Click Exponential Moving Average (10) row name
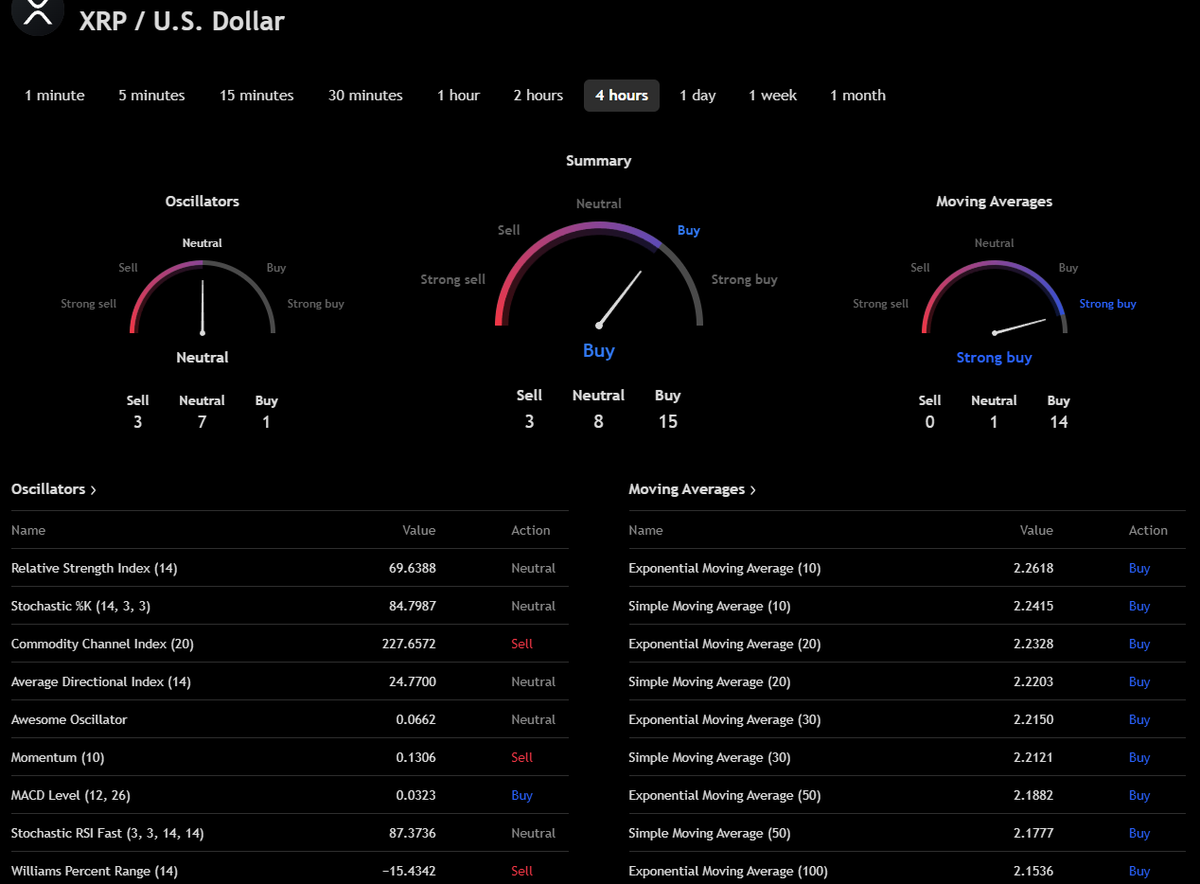The width and height of the screenshot is (1200, 884). click(x=725, y=568)
